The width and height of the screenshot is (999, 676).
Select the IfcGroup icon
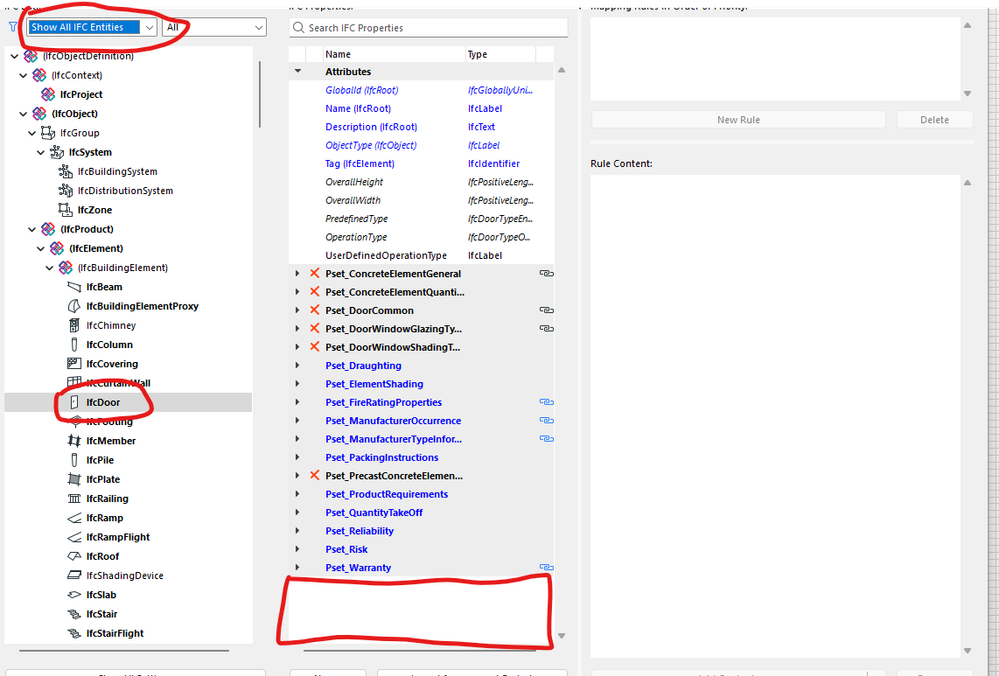click(48, 133)
